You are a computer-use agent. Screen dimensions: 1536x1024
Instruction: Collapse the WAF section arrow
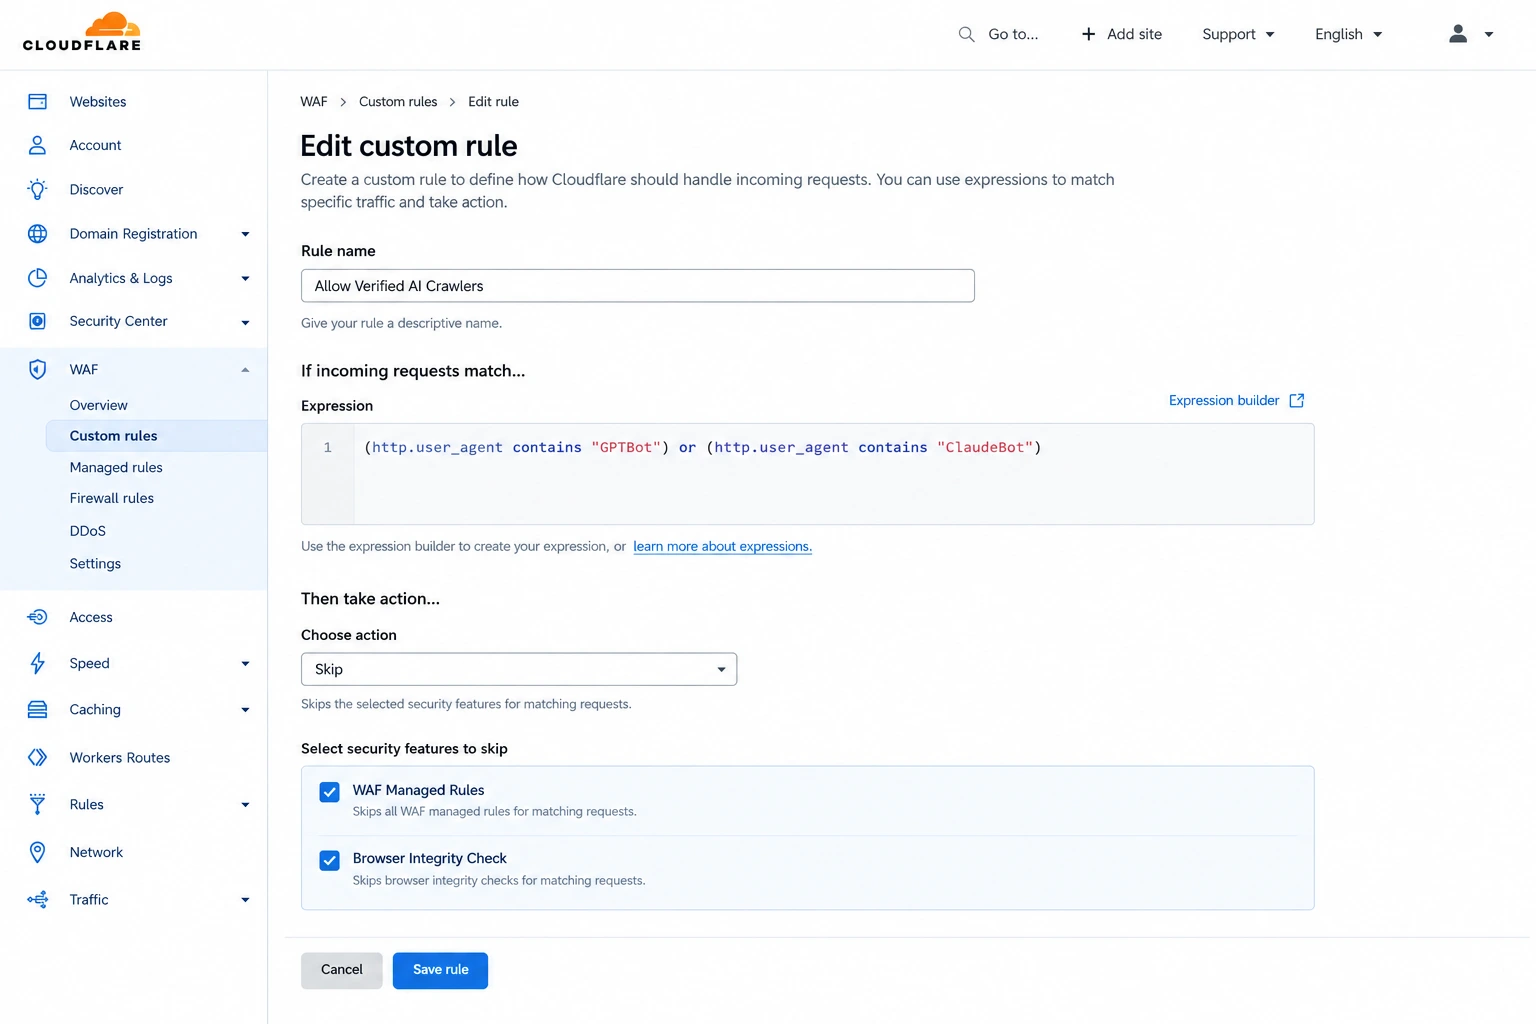(245, 370)
